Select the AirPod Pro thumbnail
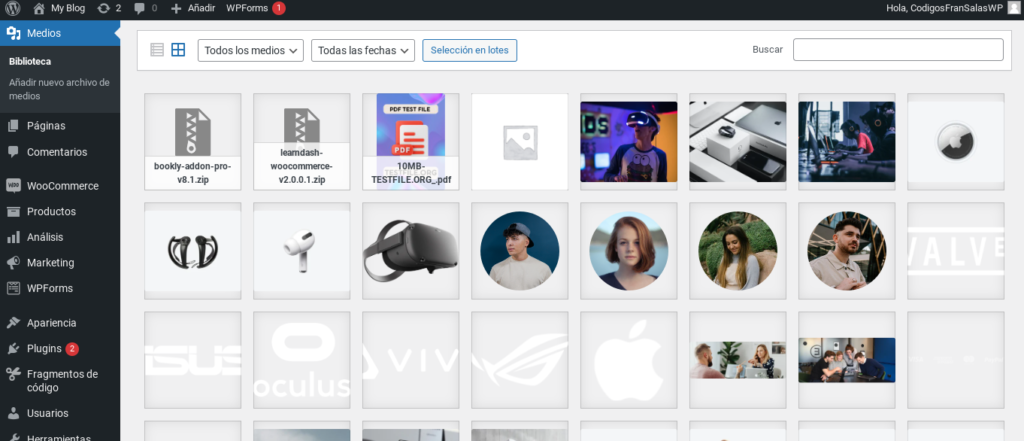The image size is (1024, 441). [x=302, y=251]
